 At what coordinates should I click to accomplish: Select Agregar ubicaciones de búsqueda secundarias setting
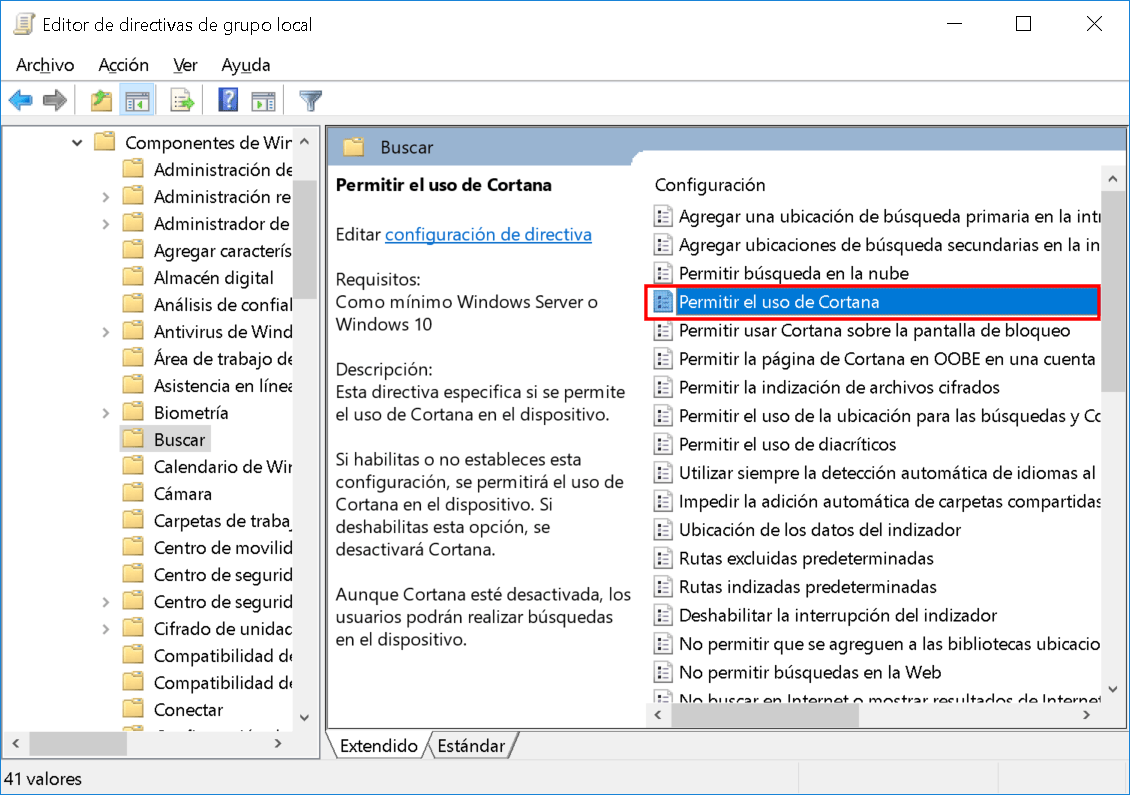click(x=876, y=245)
